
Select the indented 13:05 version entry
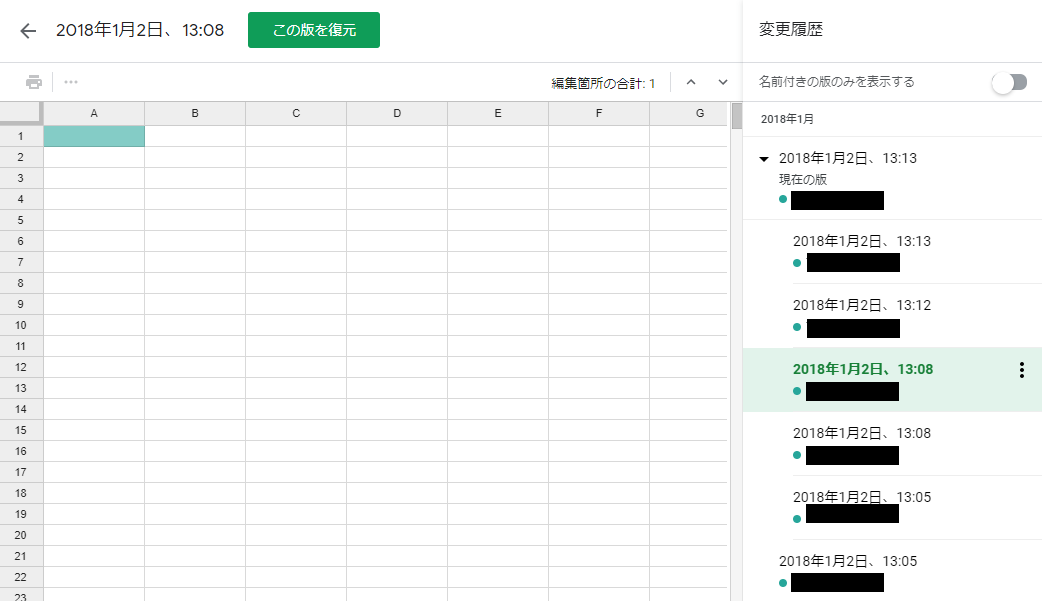[x=861, y=497]
